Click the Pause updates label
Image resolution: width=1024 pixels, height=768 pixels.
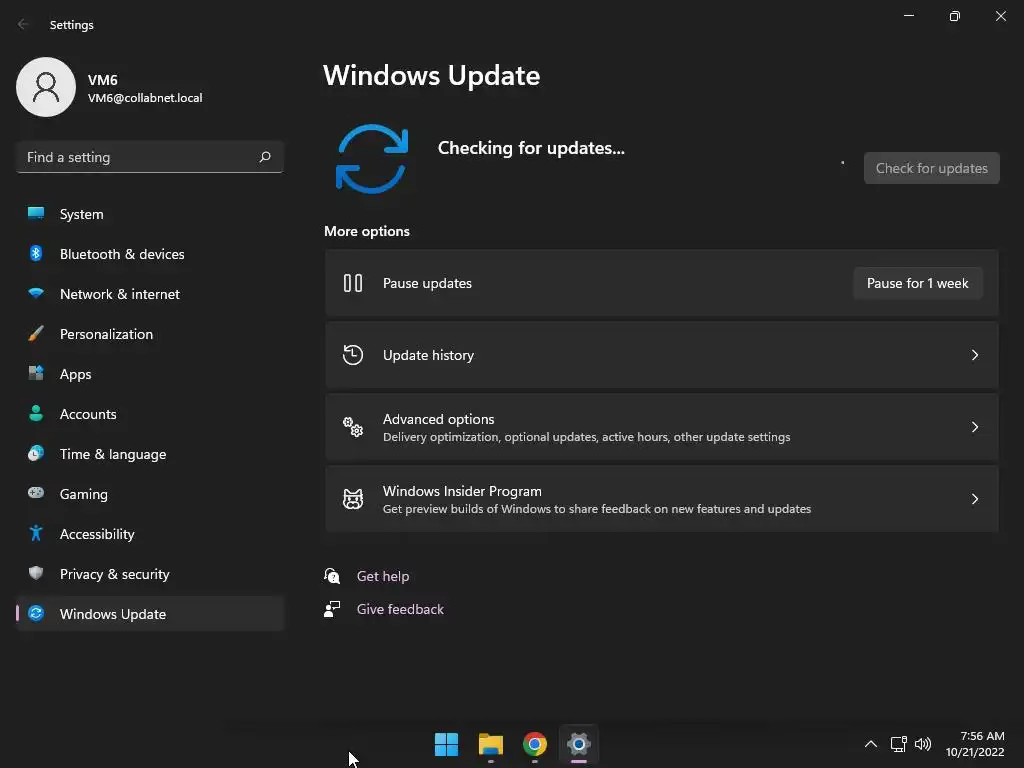click(427, 283)
